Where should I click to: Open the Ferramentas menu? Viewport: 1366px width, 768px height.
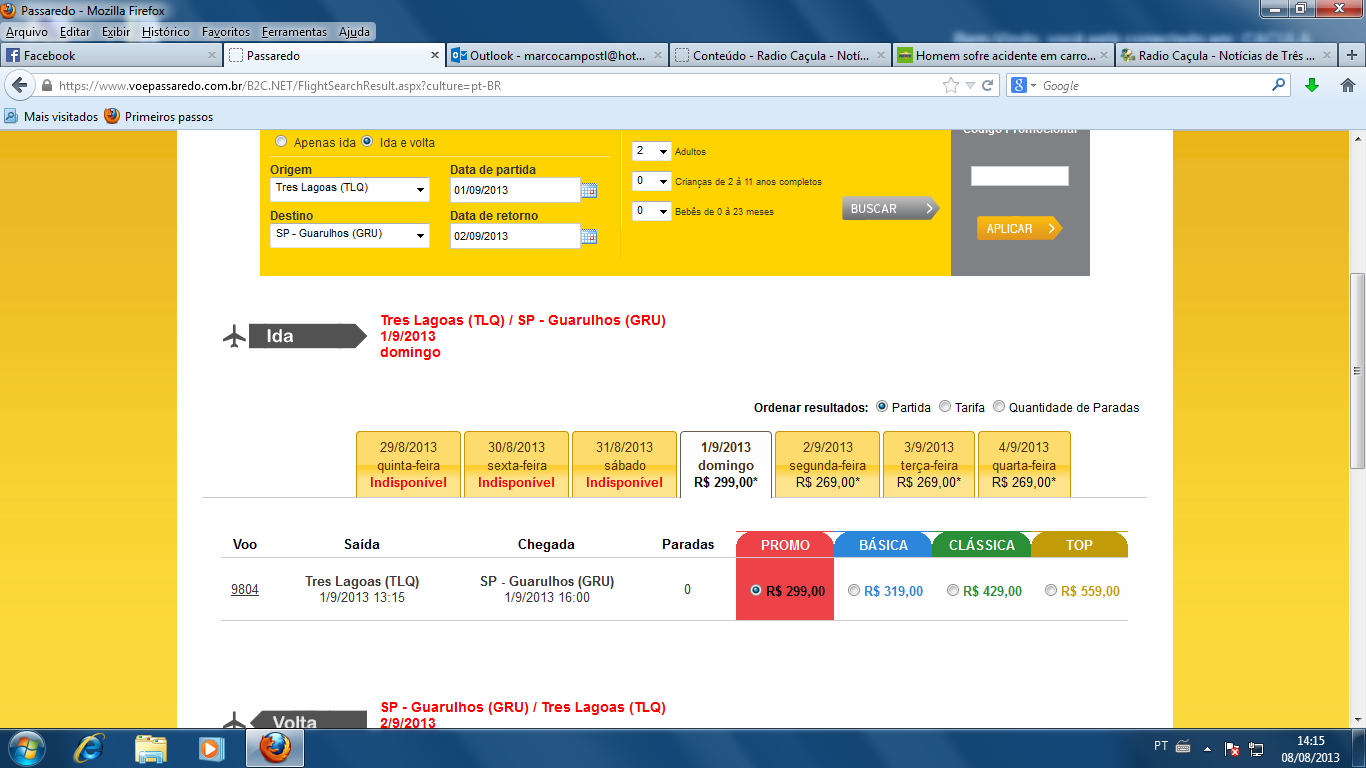[x=294, y=32]
